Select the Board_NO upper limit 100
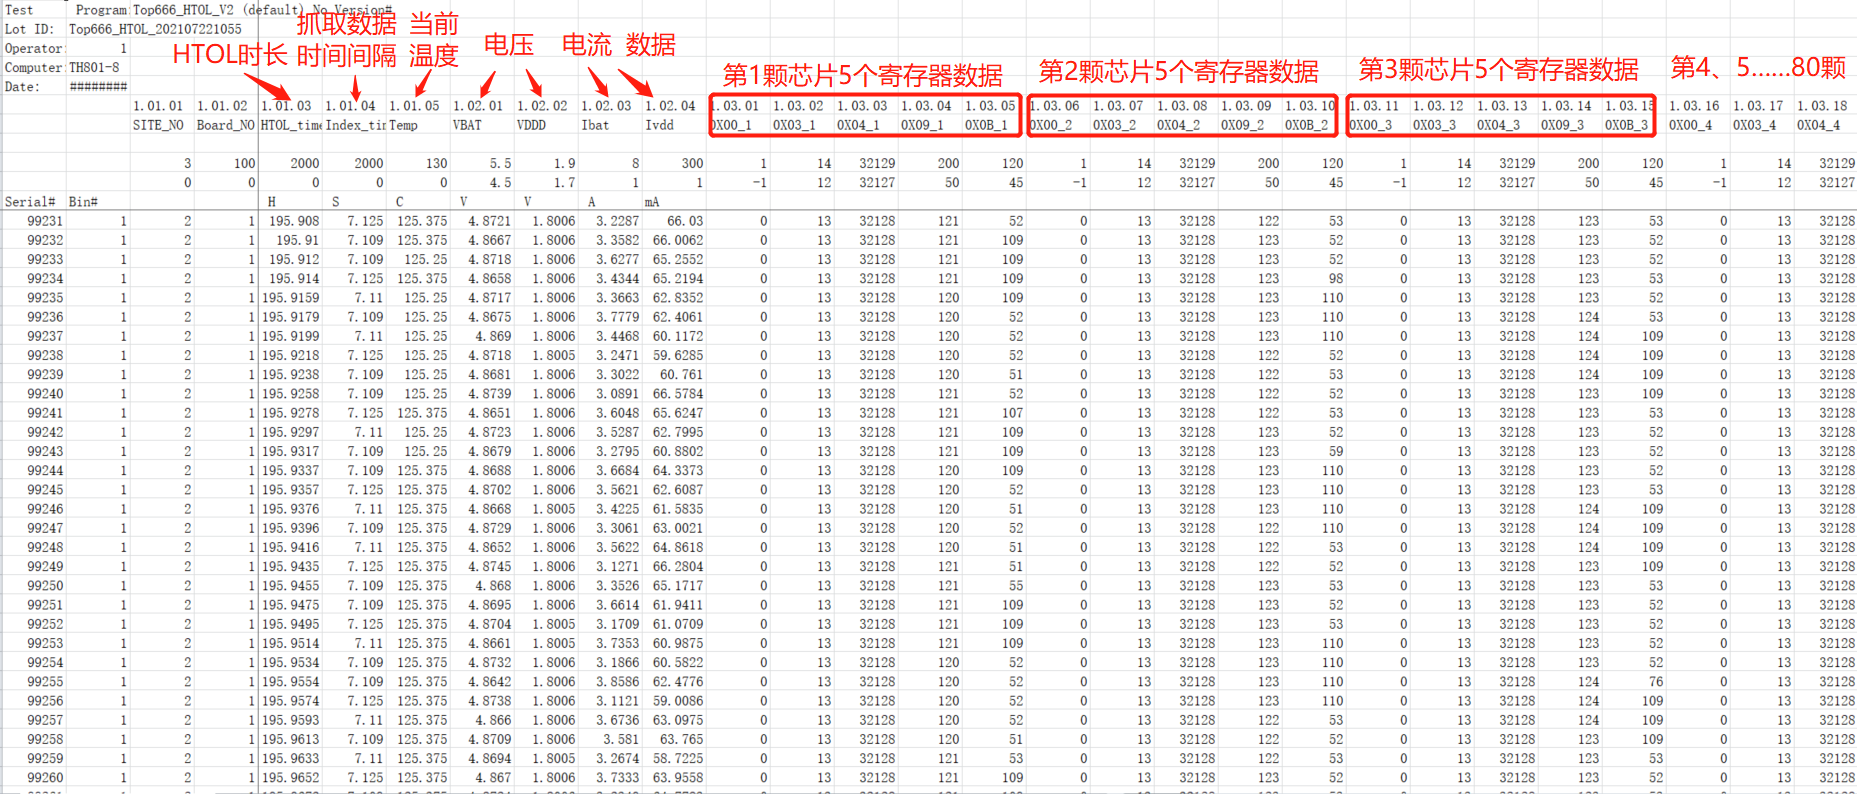The height and width of the screenshot is (794, 1857). click(244, 163)
